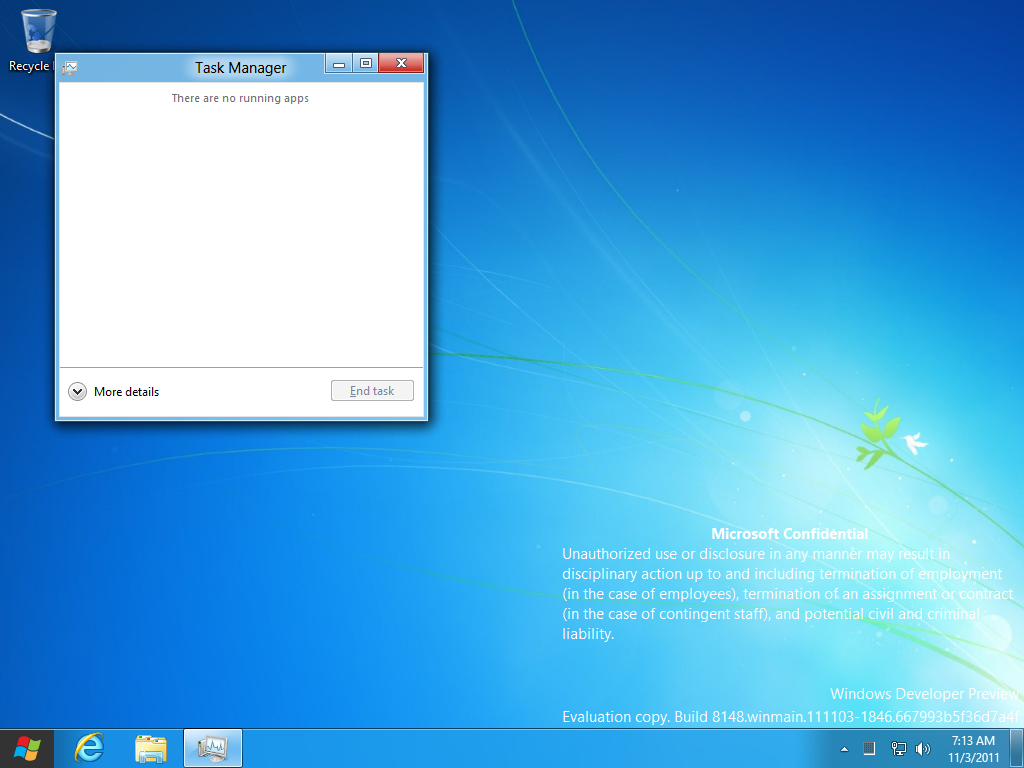Minimize the Task Manager window
The image size is (1024, 768).
339,63
